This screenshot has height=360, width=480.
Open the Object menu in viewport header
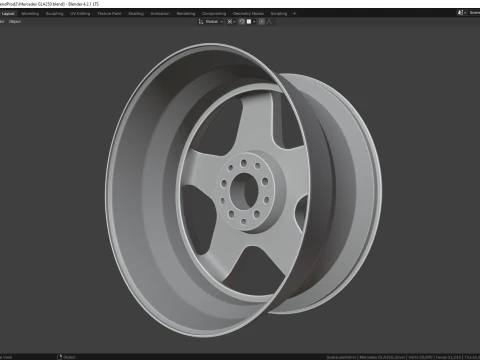click(15, 22)
